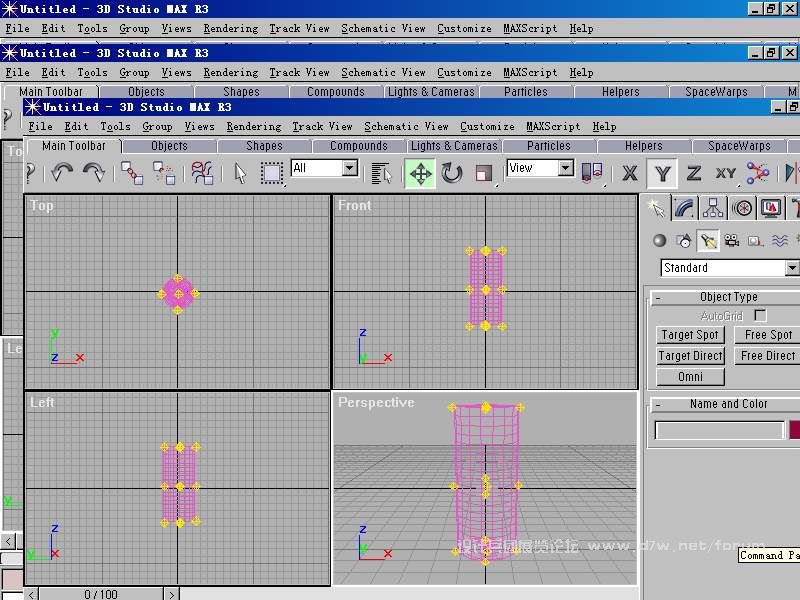Select Cameras category icon in Create panel
800x600 pixels.
(x=732, y=240)
